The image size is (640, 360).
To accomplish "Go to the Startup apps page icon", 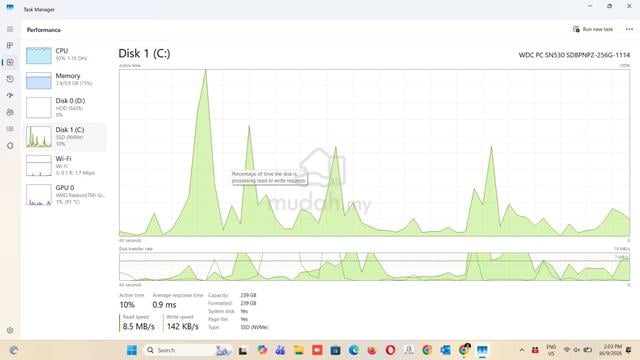I will 10,96.
